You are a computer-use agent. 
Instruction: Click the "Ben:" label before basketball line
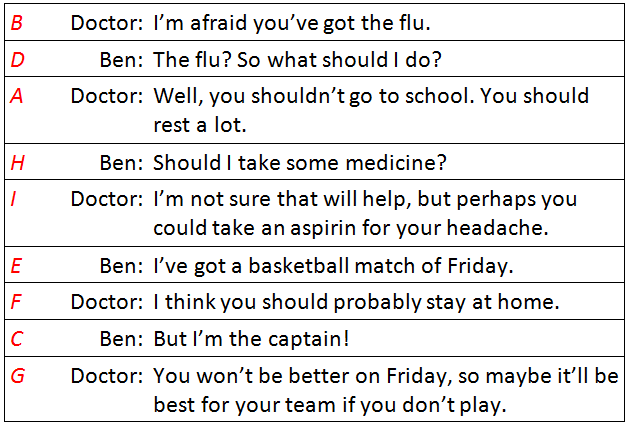point(122,265)
